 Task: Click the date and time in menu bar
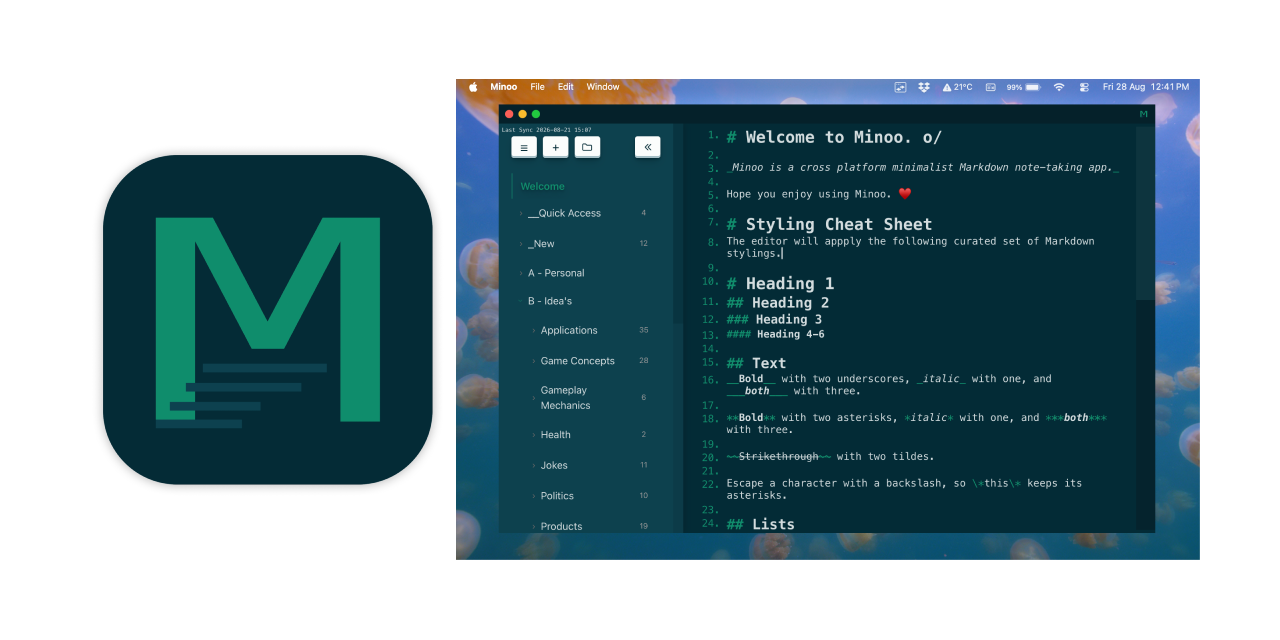tap(1146, 87)
